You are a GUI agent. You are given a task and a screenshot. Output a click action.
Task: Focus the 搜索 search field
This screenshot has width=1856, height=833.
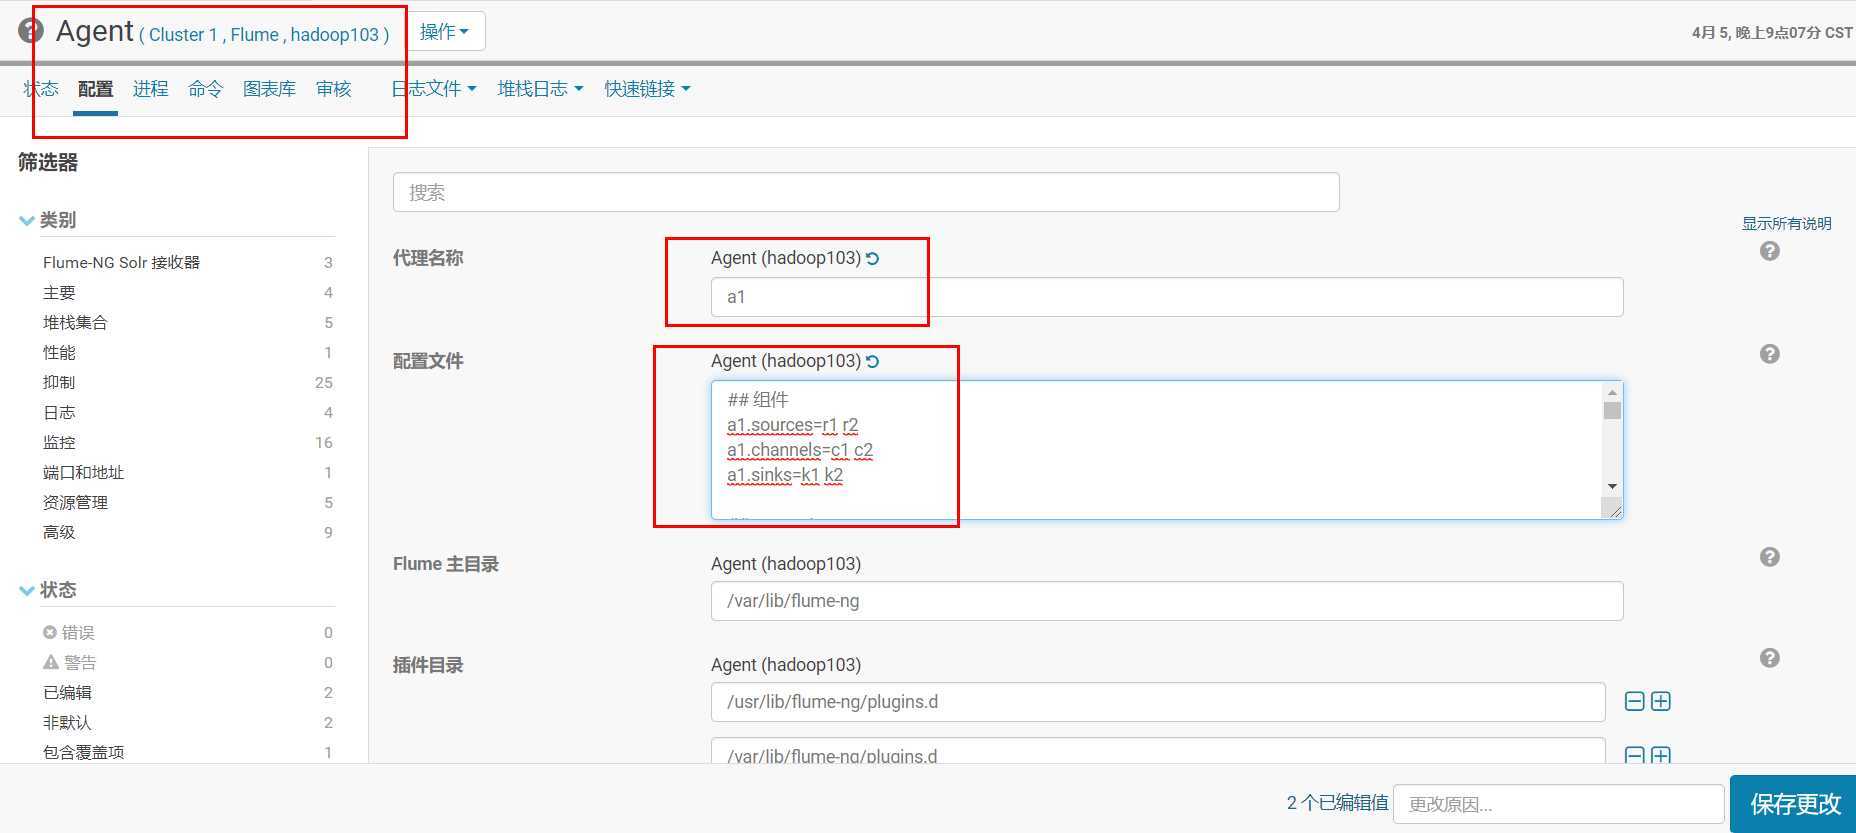(x=866, y=192)
